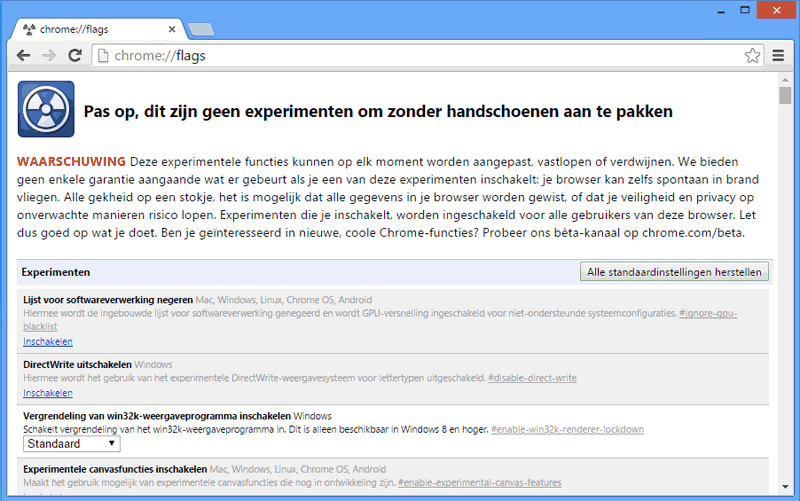Click the Experimenten section heading

[x=56, y=272]
